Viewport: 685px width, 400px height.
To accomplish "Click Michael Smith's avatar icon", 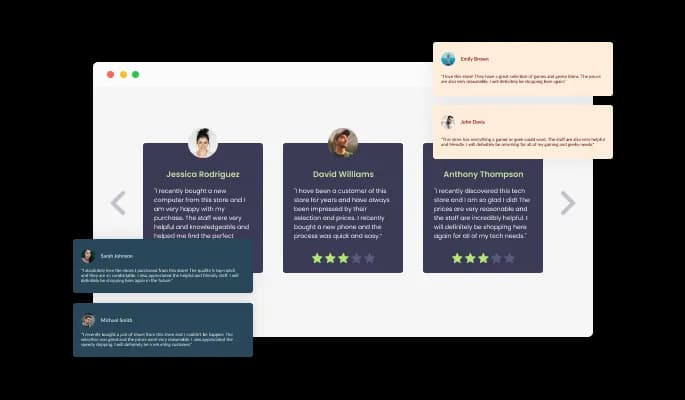I will click(88, 320).
